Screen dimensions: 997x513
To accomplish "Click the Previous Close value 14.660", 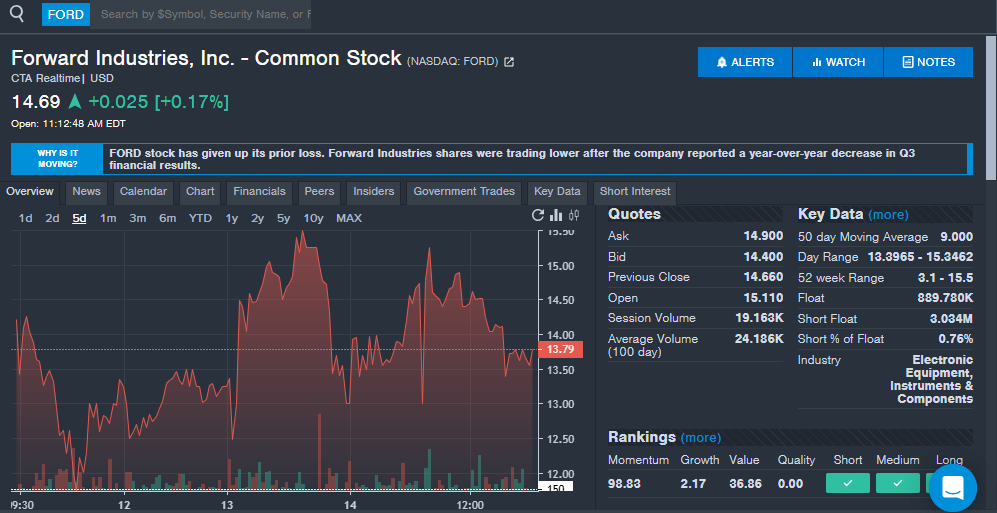I will [763, 277].
